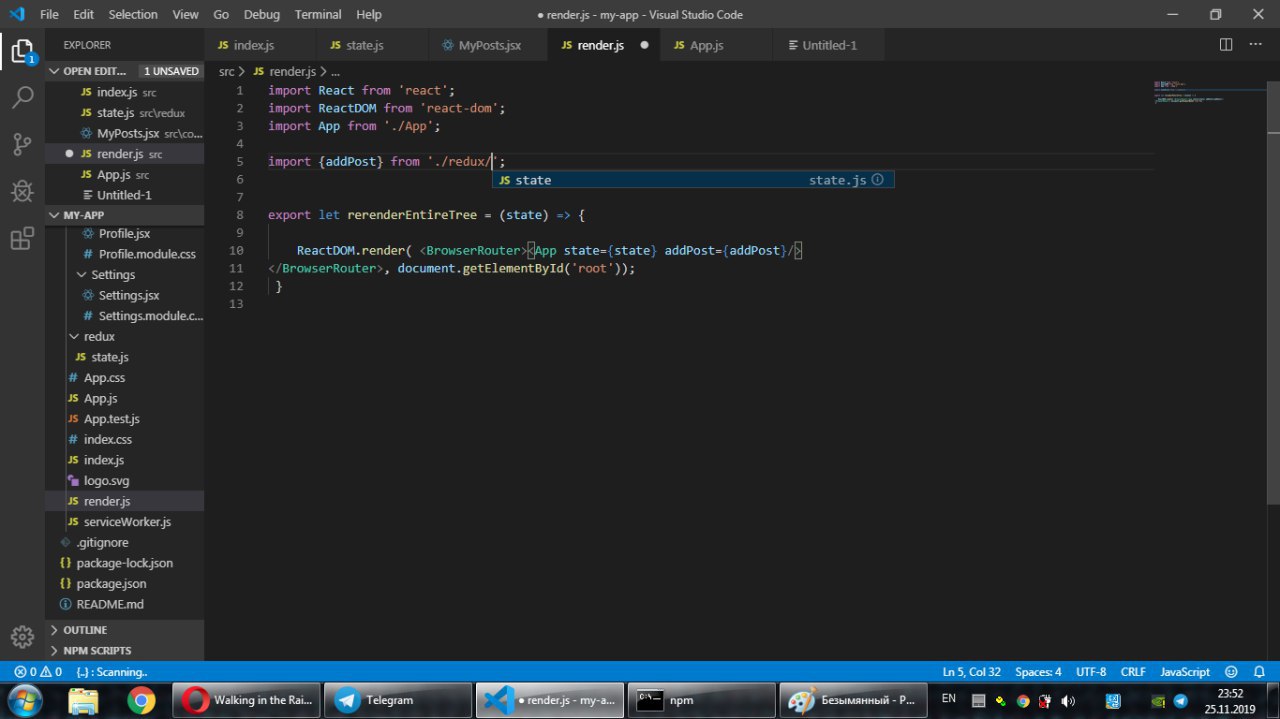The image size is (1280, 719).
Task: Click the notifications bell in status bar
Action: [1258, 672]
